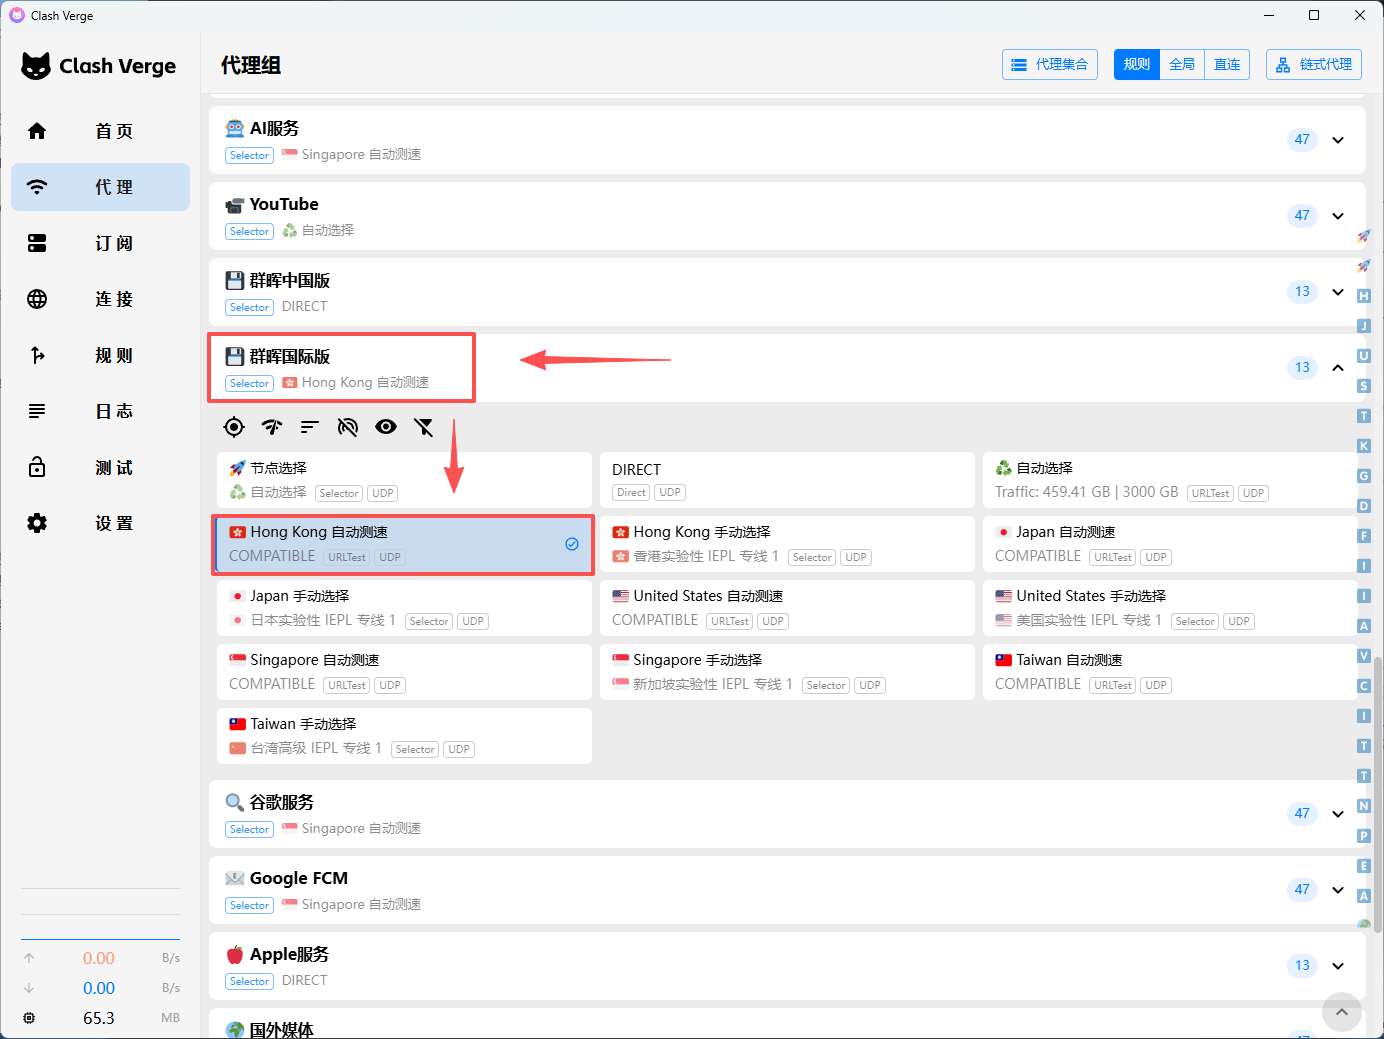Open the 连接 connections page
This screenshot has width=1384, height=1039.
[x=100, y=299]
